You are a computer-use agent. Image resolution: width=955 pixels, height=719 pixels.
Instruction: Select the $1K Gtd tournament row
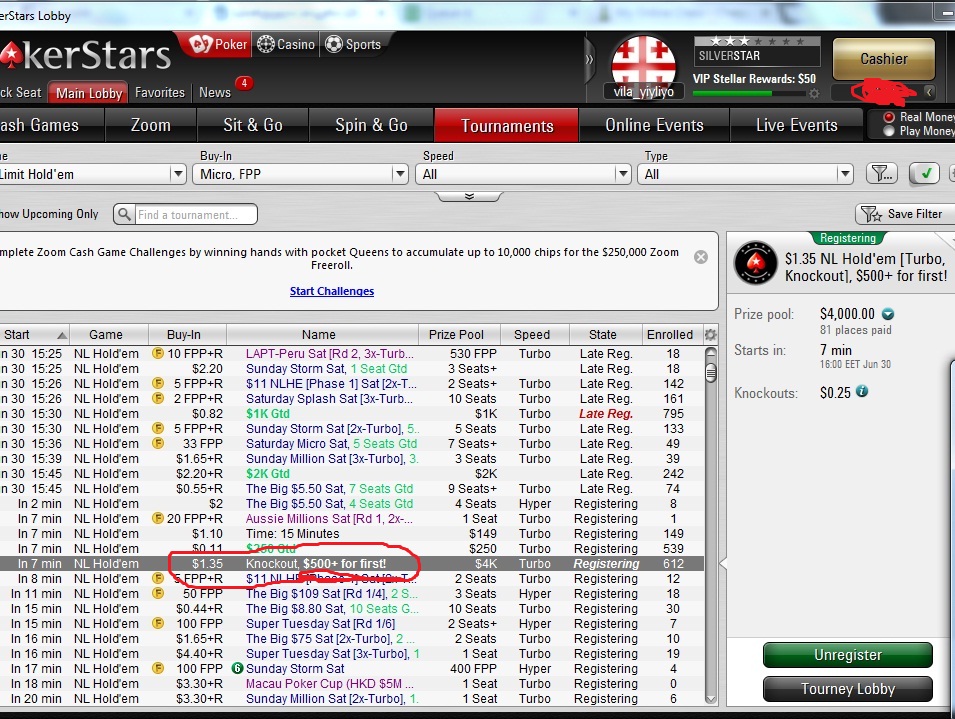coord(351,413)
